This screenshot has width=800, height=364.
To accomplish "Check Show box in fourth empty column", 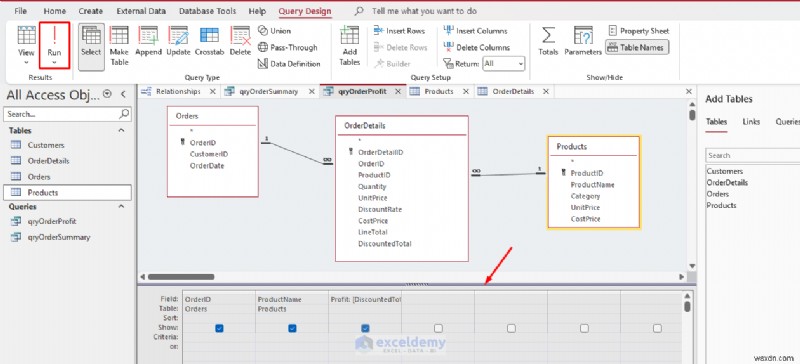I will tap(438, 328).
